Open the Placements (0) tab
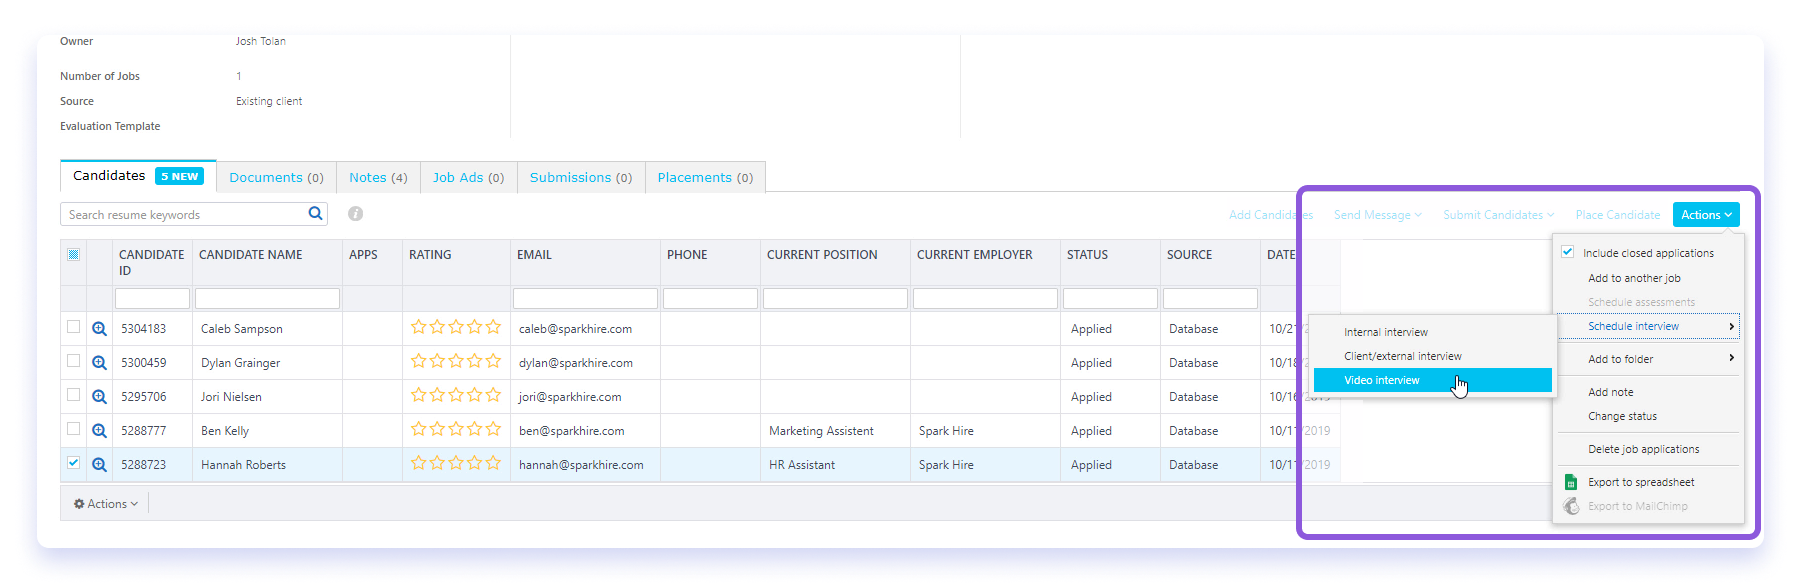 click(x=705, y=177)
